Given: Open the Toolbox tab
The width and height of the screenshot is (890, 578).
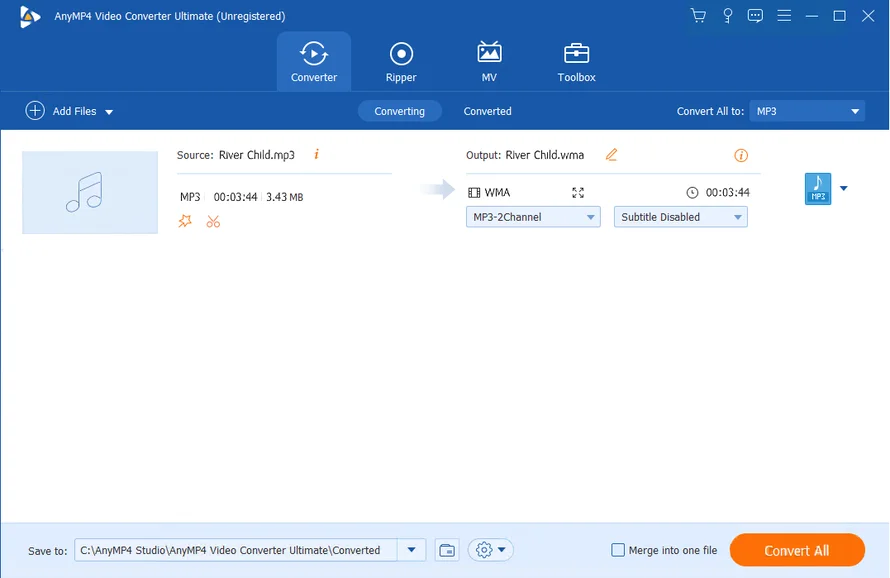Looking at the screenshot, I should [x=576, y=61].
